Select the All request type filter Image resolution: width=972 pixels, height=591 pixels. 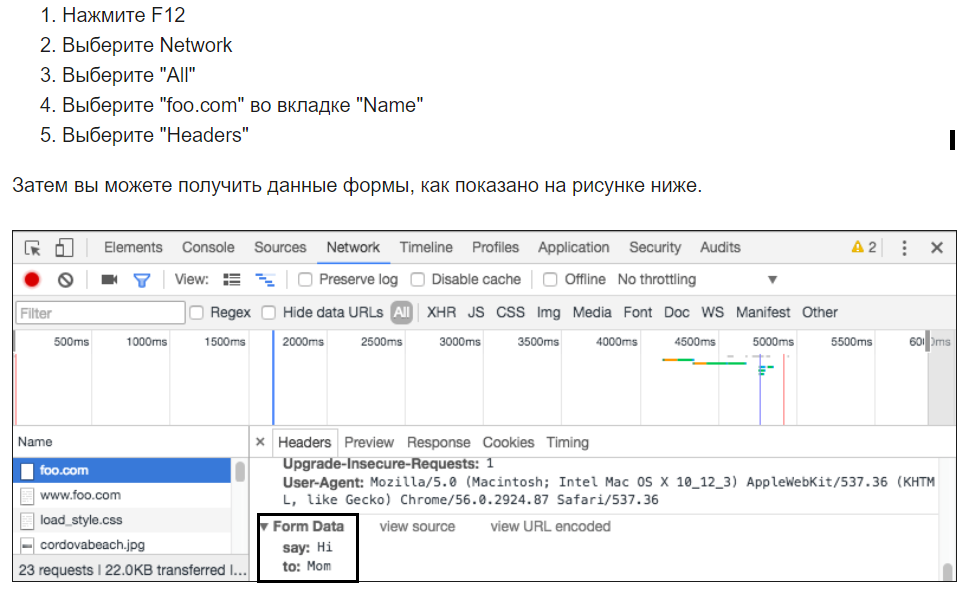402,313
